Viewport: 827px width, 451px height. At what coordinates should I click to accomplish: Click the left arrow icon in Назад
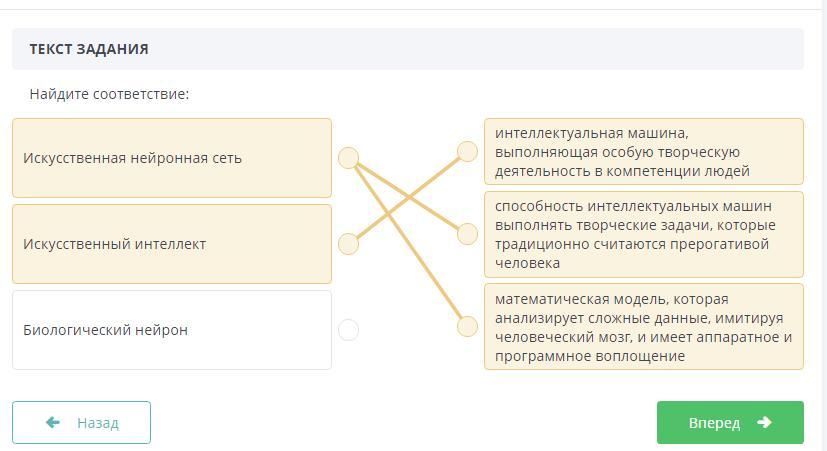click(x=53, y=423)
